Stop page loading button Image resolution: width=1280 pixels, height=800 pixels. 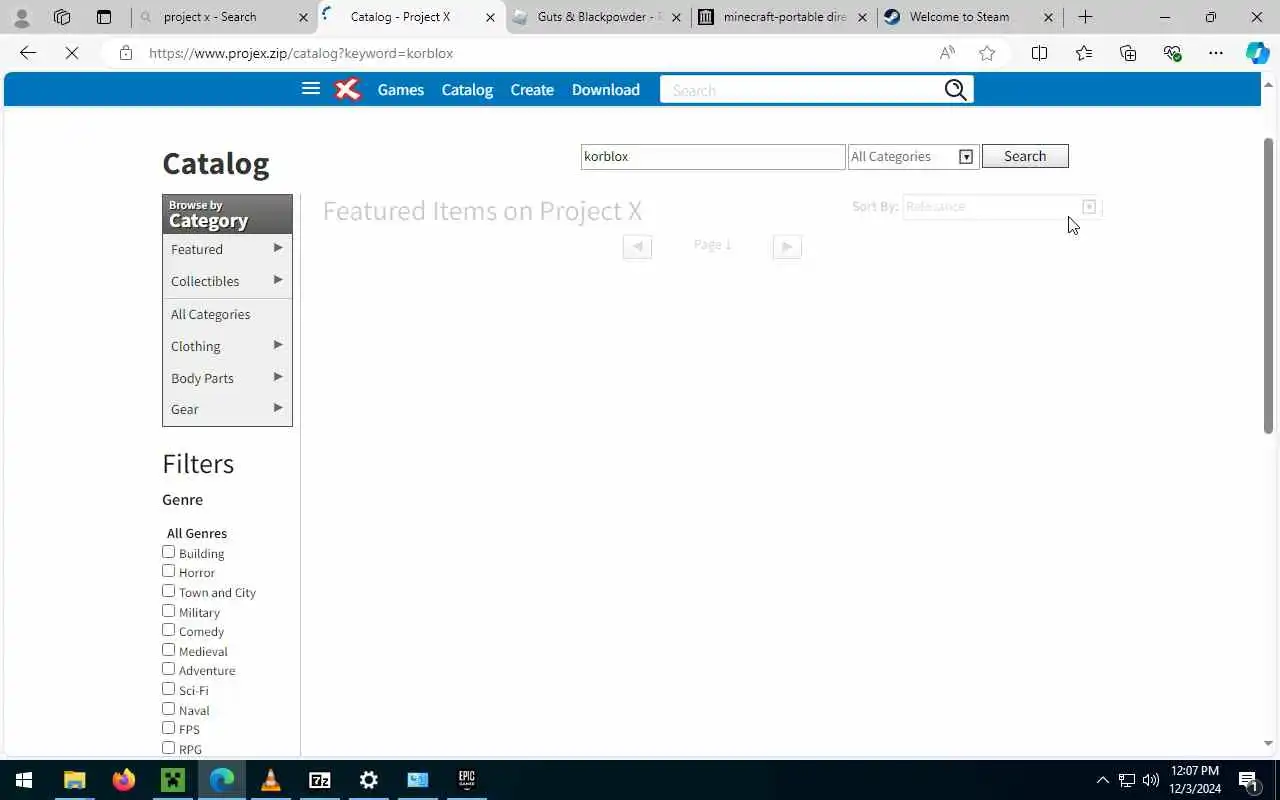[x=72, y=53]
